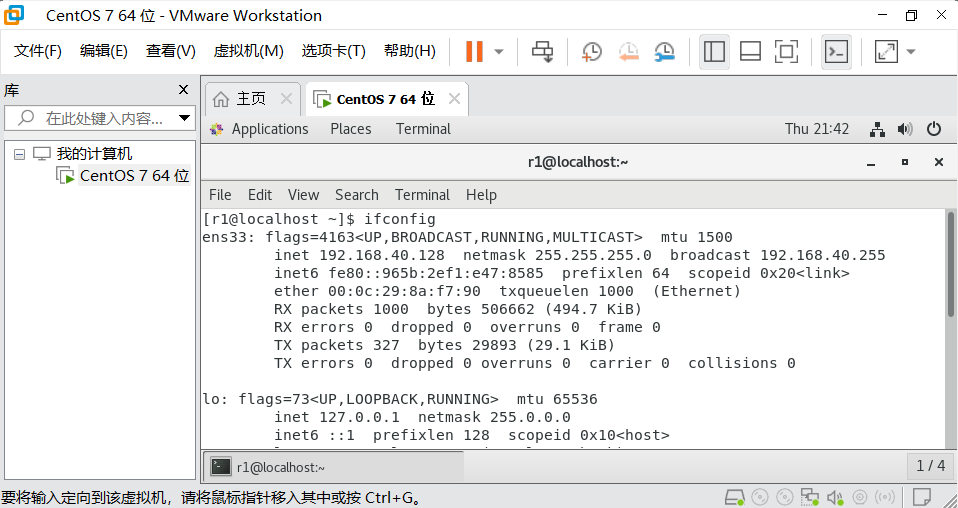The height and width of the screenshot is (508, 958).
Task: Click the first CD/DVD drive status icon
Action: tap(760, 497)
